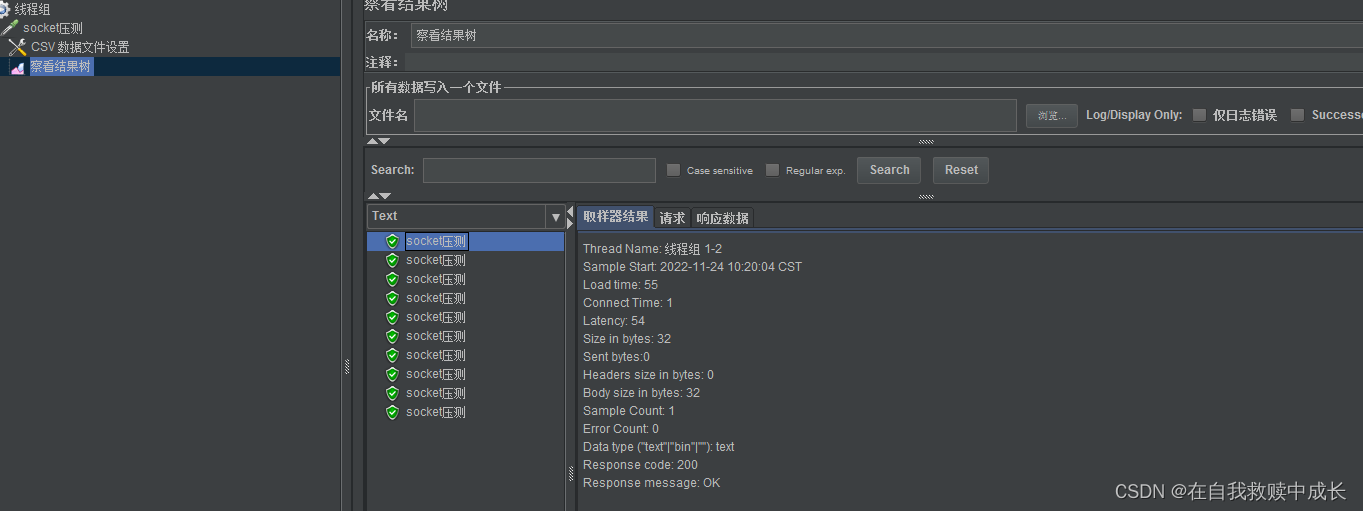
Task: Click the Search button
Action: (x=889, y=170)
